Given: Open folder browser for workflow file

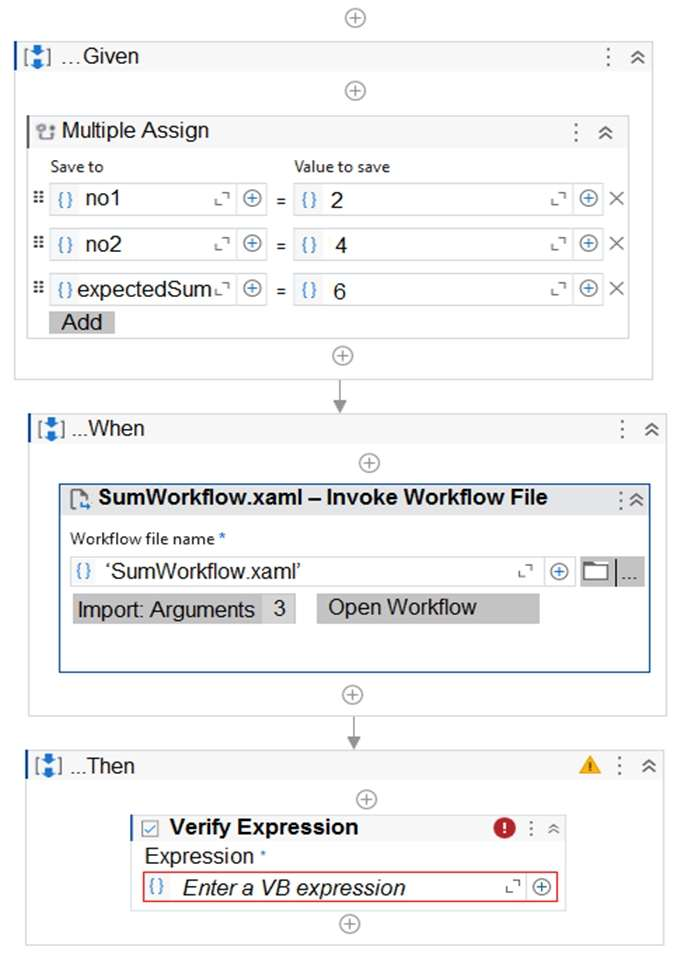Looking at the screenshot, I should [596, 572].
